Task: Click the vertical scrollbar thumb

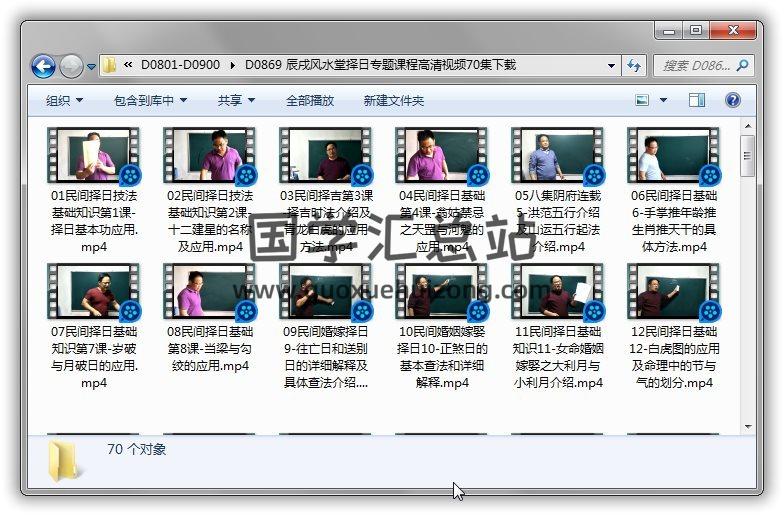Action: point(748,156)
